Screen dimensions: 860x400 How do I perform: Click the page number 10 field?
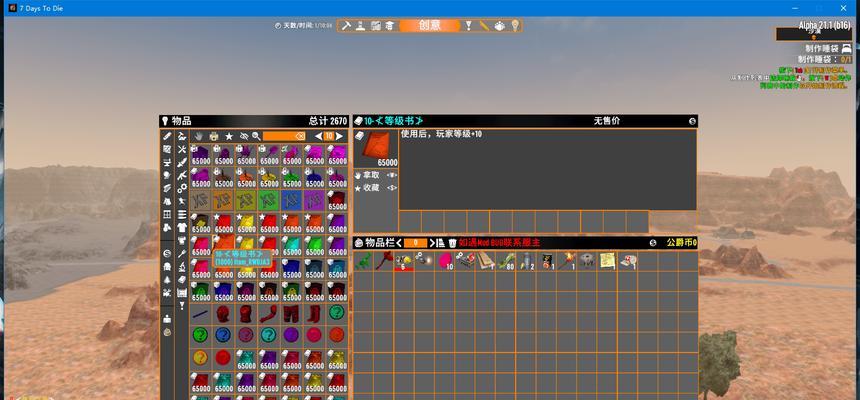click(329, 136)
